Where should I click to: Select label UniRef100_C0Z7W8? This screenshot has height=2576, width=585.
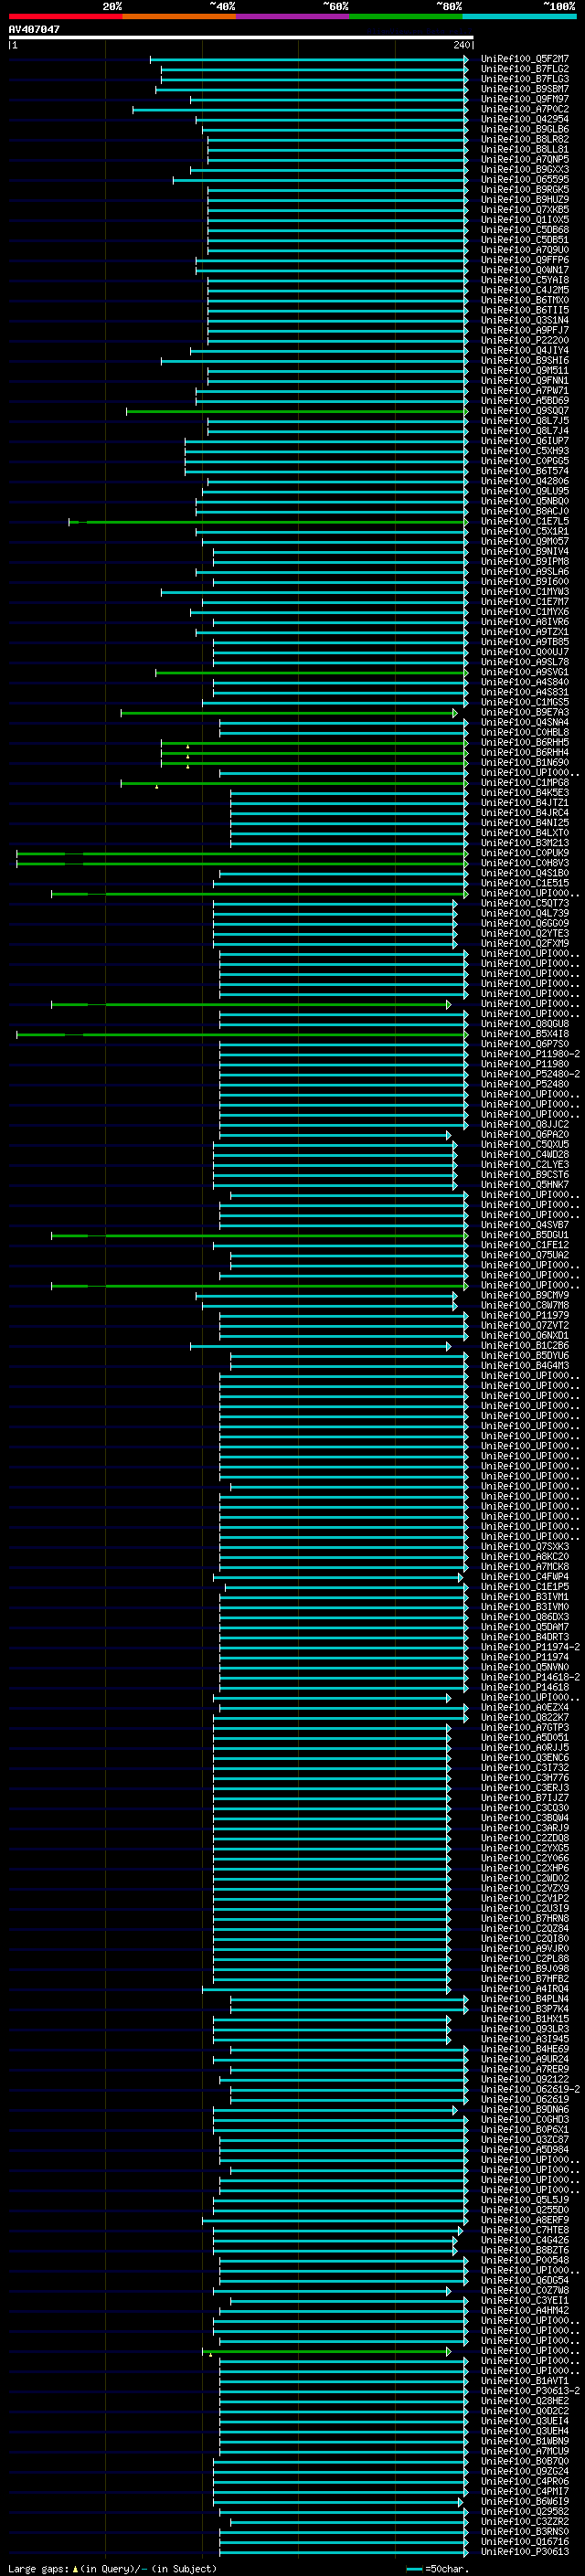click(x=525, y=2290)
